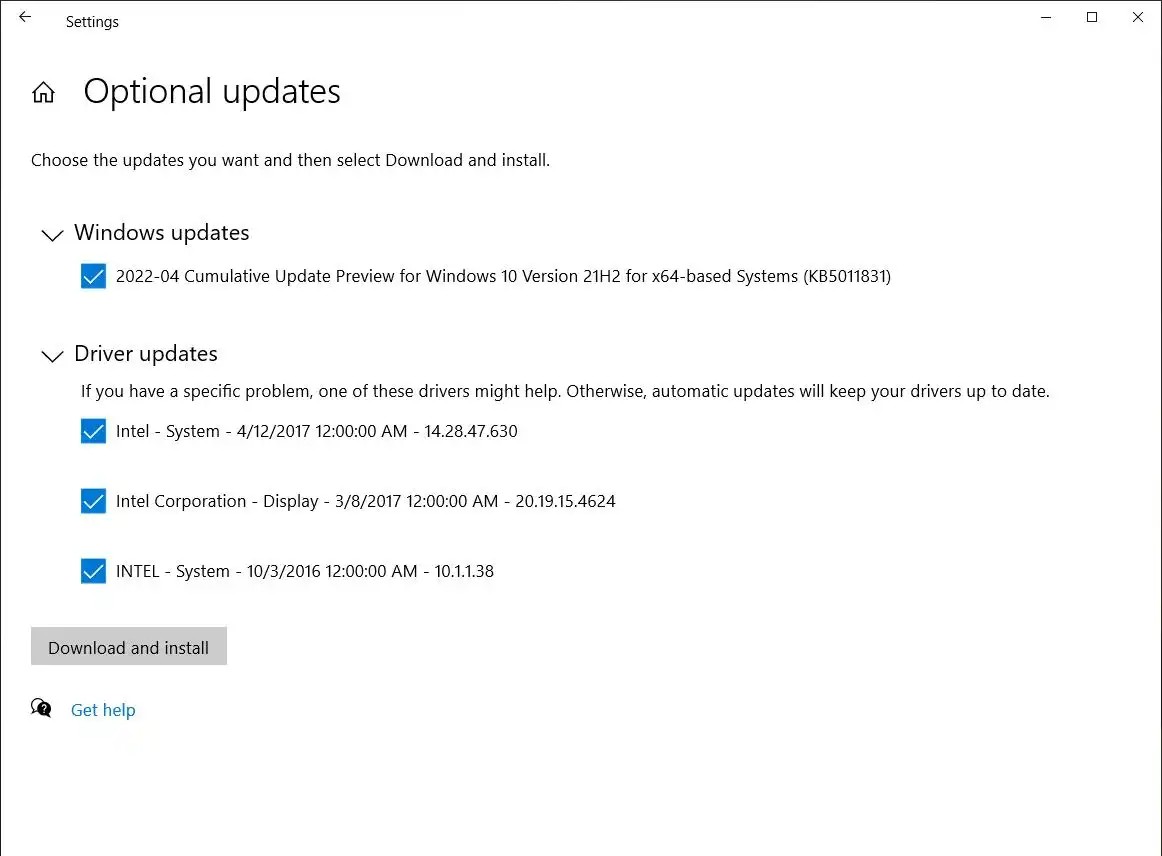Viewport: 1162px width, 856px height.
Task: Minimize the Settings window
Action: pos(1046,18)
